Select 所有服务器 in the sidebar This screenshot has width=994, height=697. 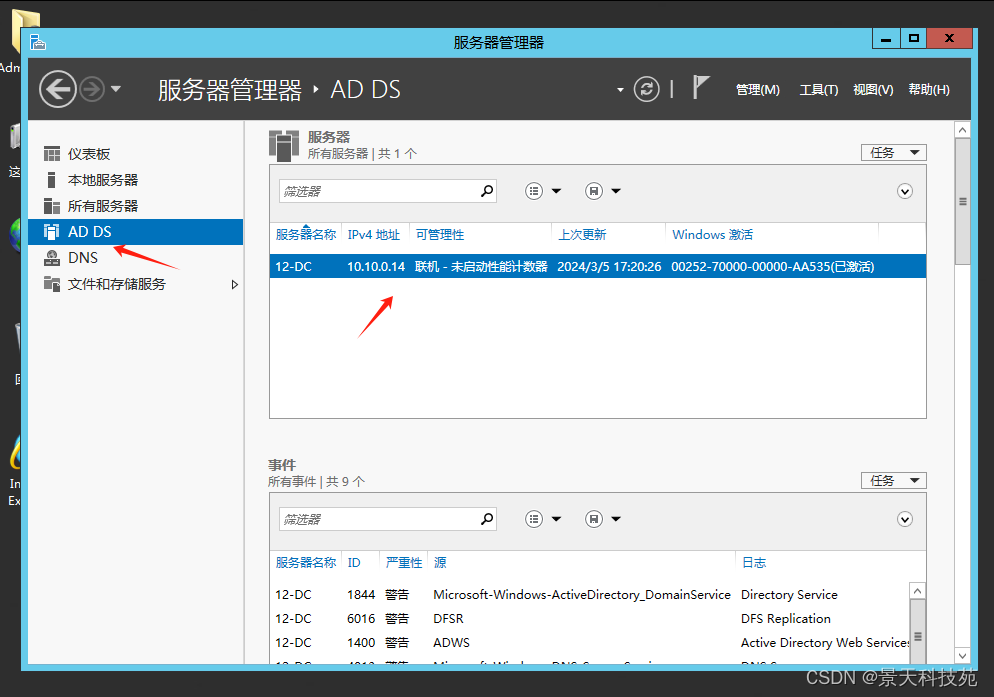[136, 206]
